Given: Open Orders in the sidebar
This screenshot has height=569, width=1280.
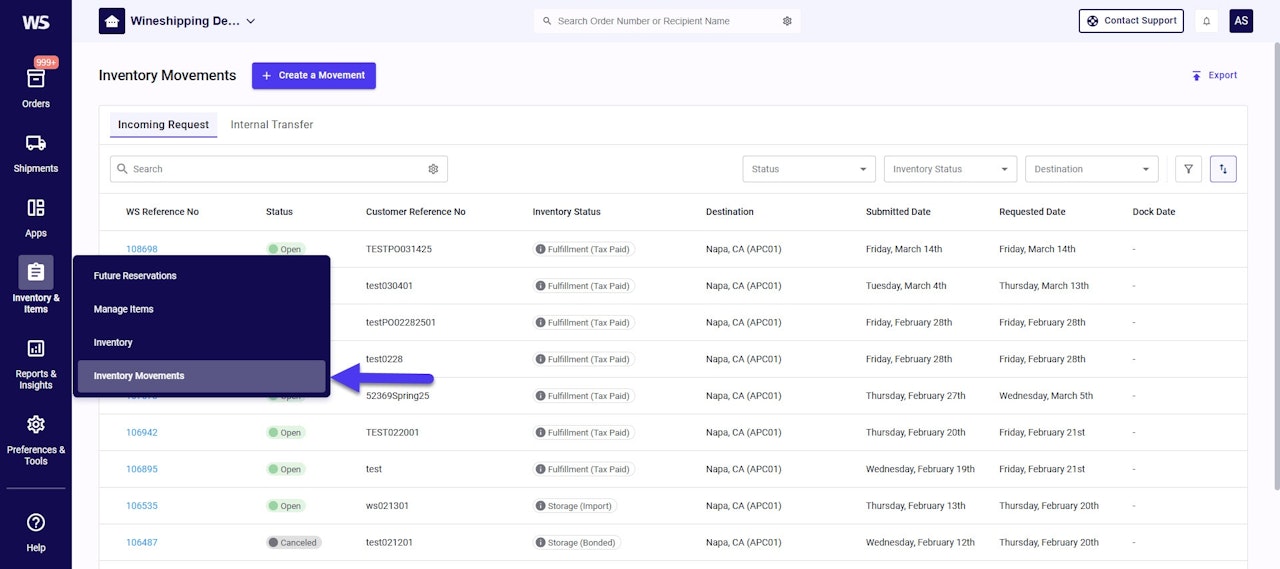Looking at the screenshot, I should 36,86.
